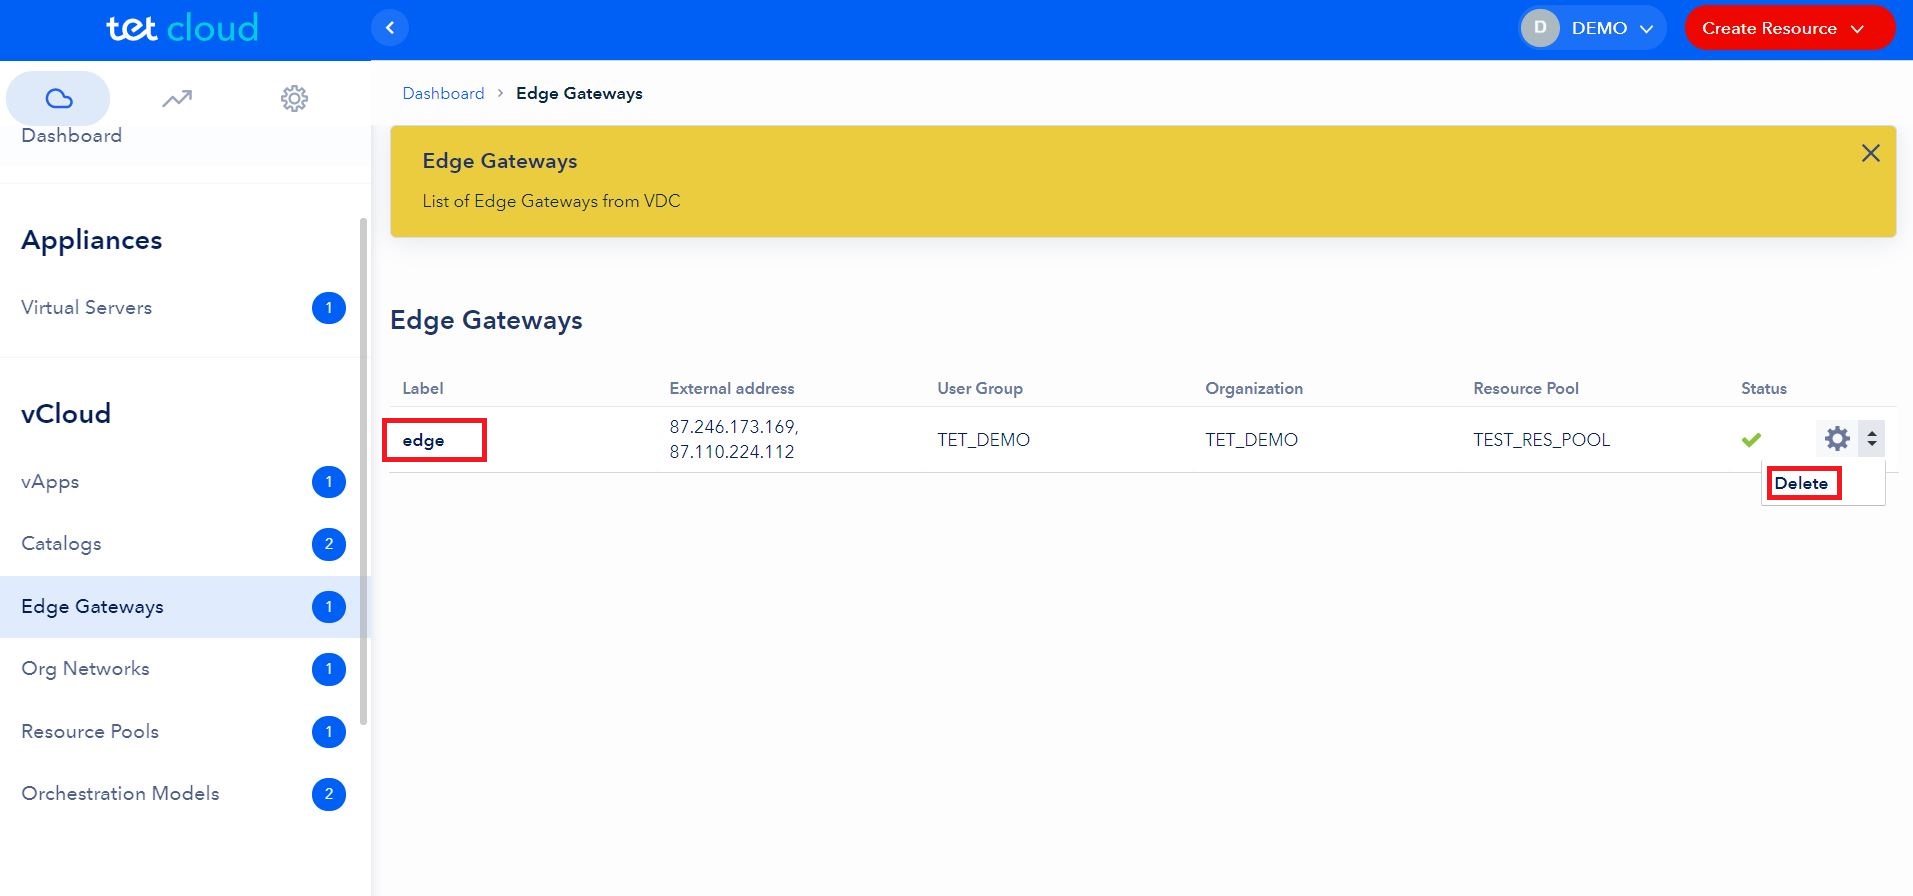The image size is (1913, 896).
Task: Click the External address column header
Action: coord(732,388)
